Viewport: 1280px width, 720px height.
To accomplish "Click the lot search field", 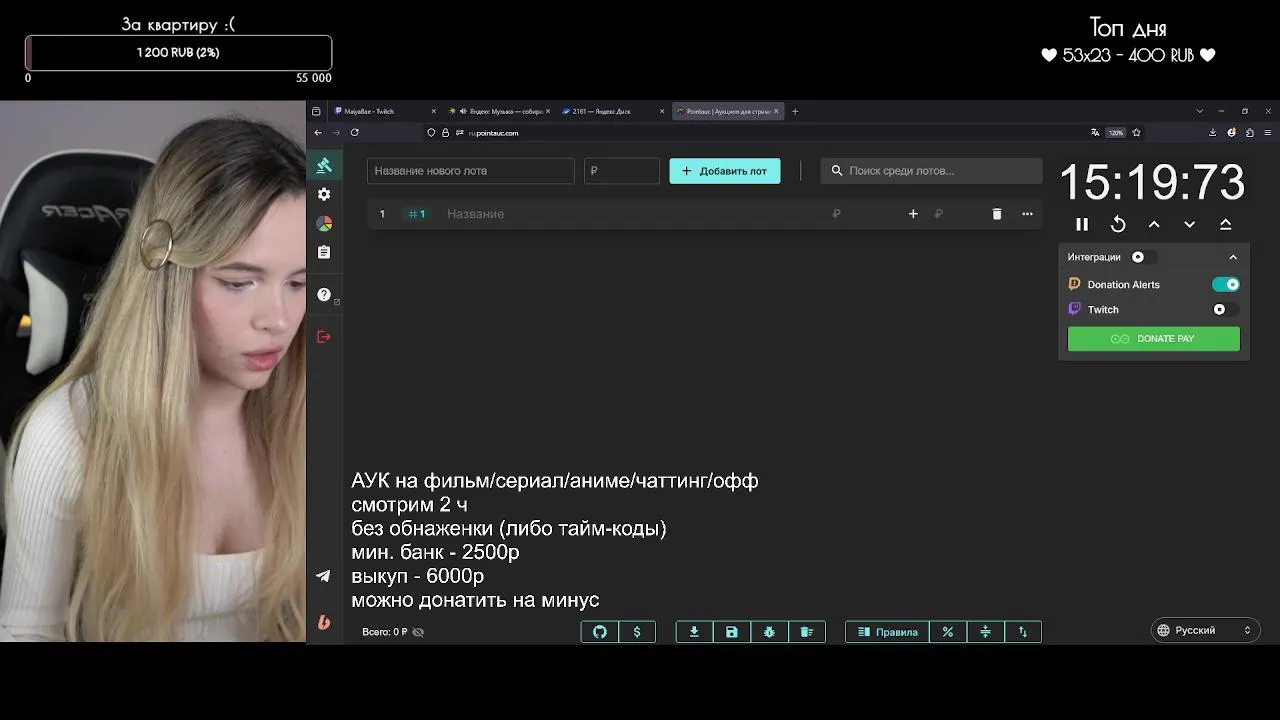I will click(931, 171).
